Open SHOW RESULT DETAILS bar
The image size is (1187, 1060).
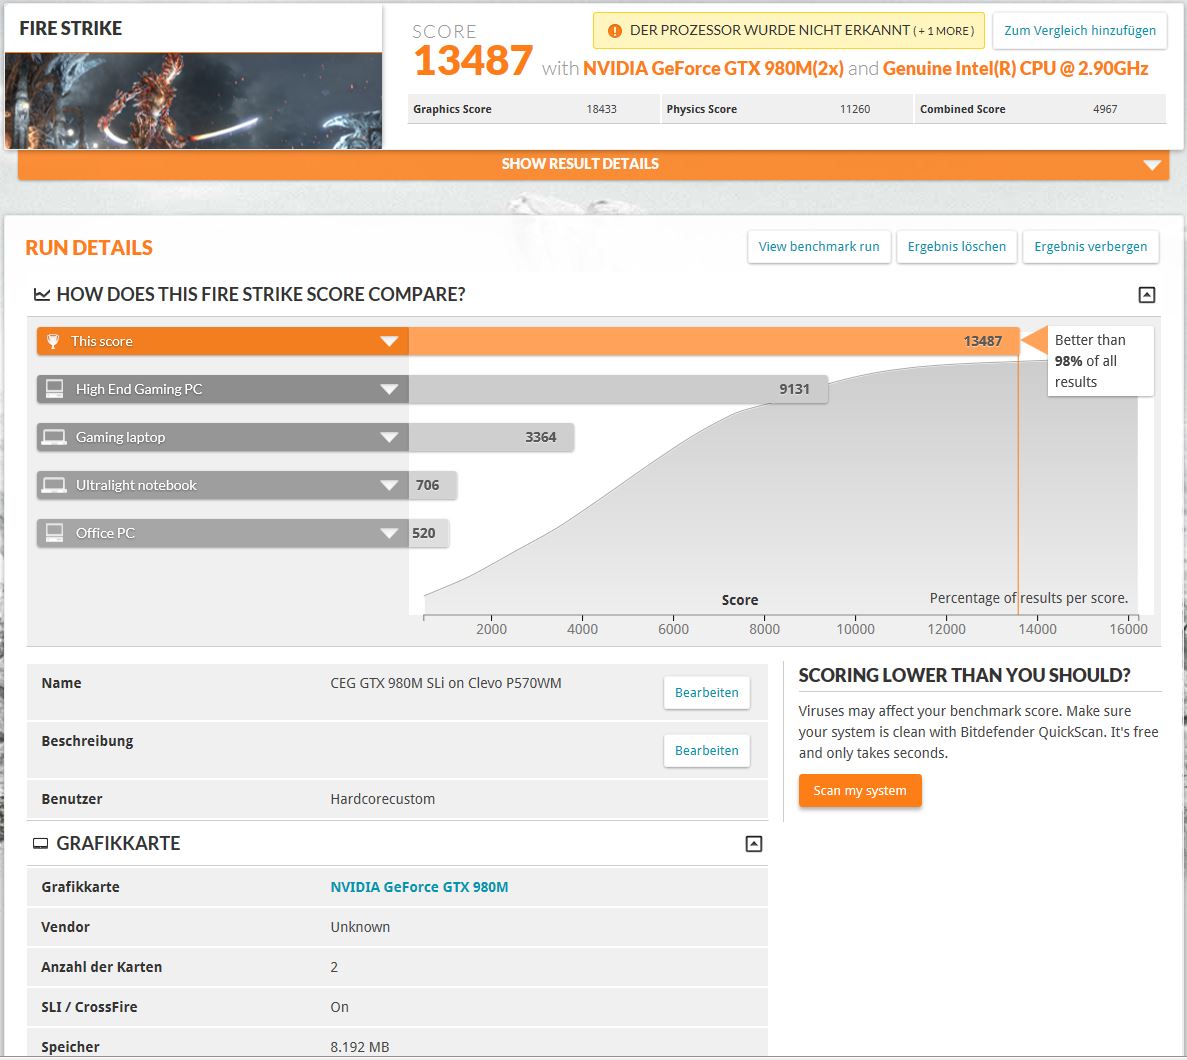click(594, 164)
